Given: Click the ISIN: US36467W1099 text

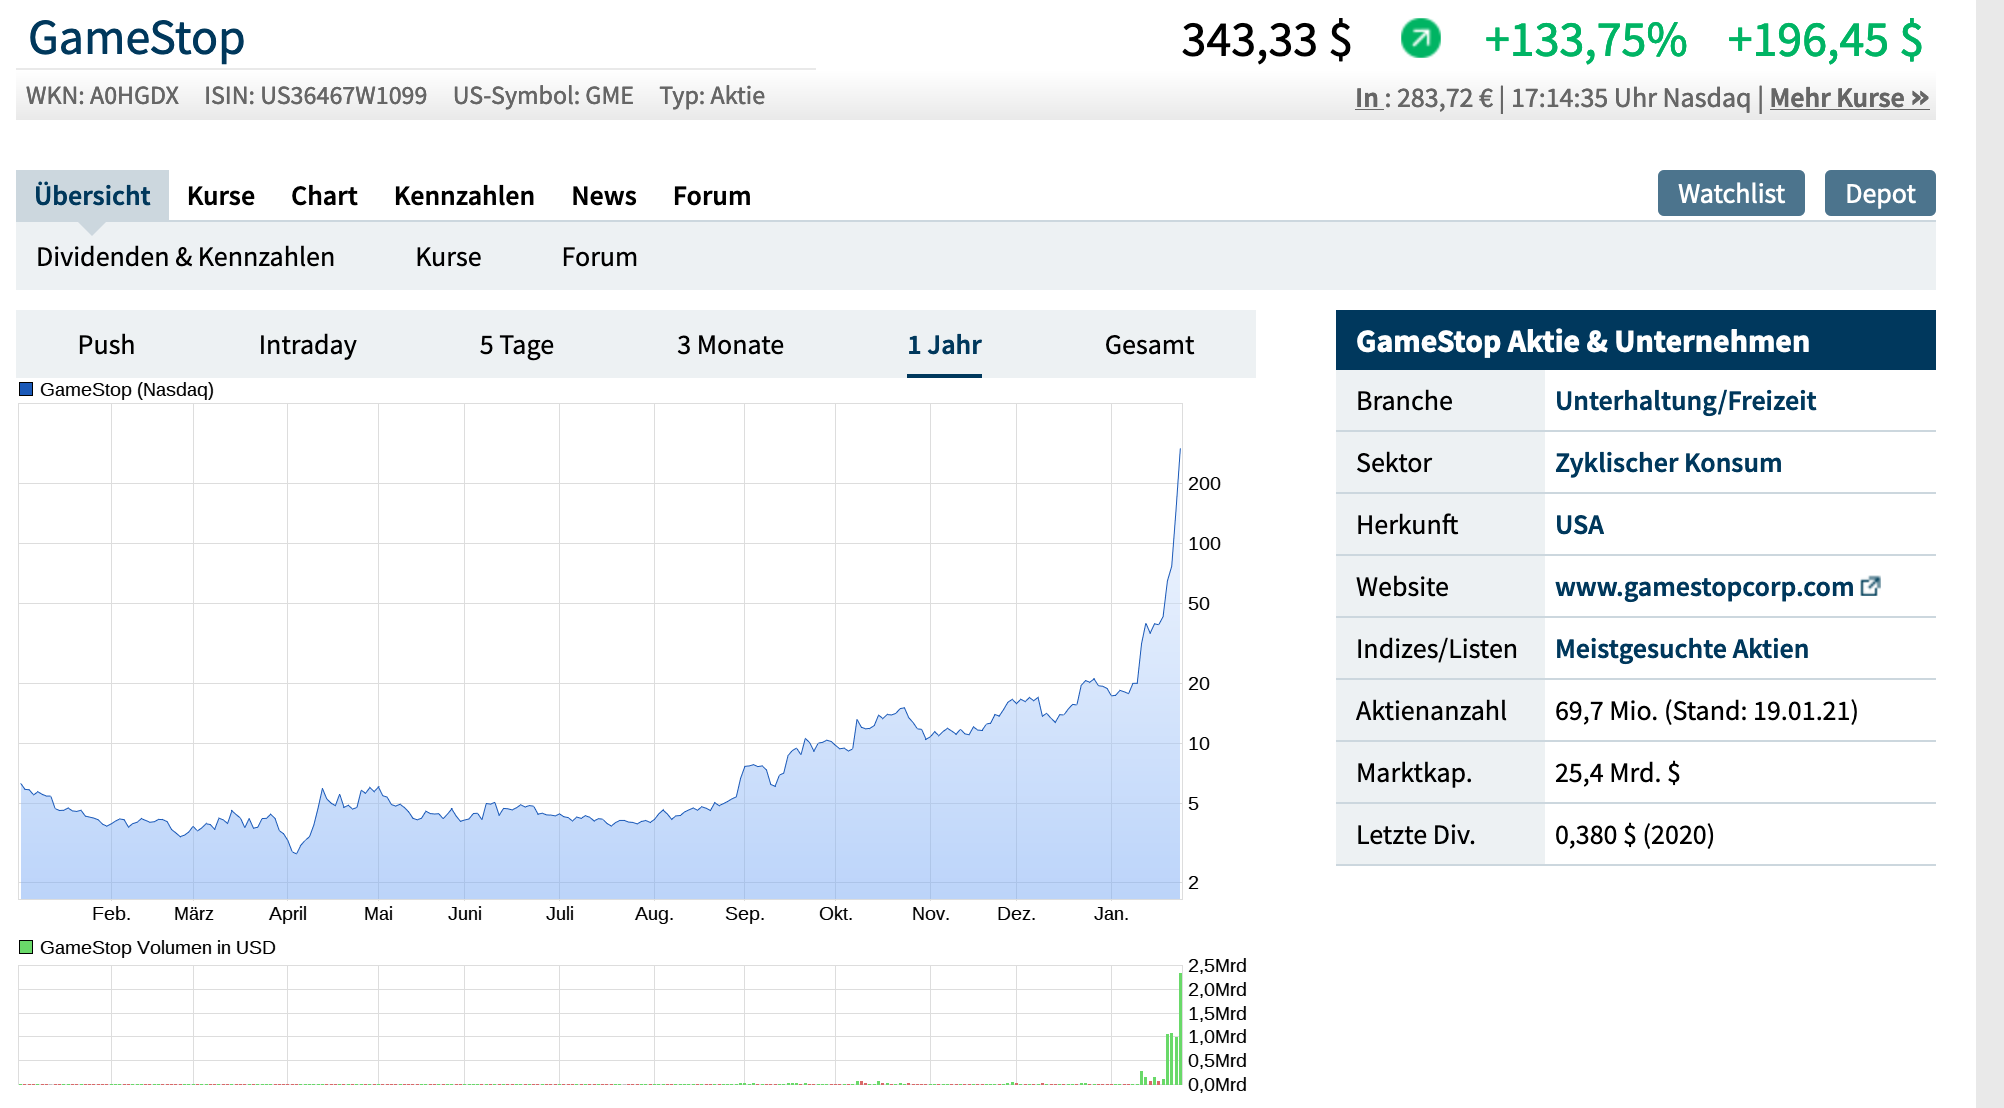Looking at the screenshot, I should (x=315, y=96).
